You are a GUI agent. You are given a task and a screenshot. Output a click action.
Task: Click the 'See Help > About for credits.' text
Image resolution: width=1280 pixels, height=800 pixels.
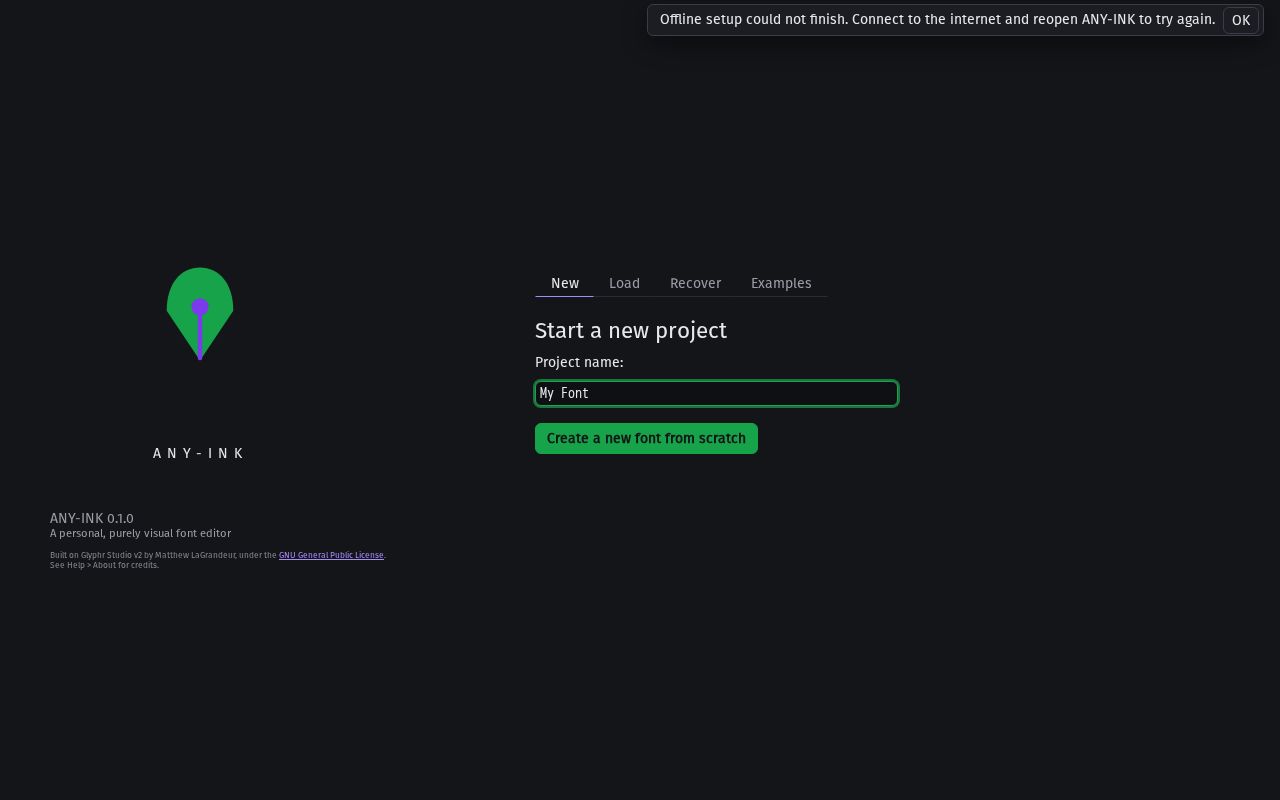coord(104,565)
